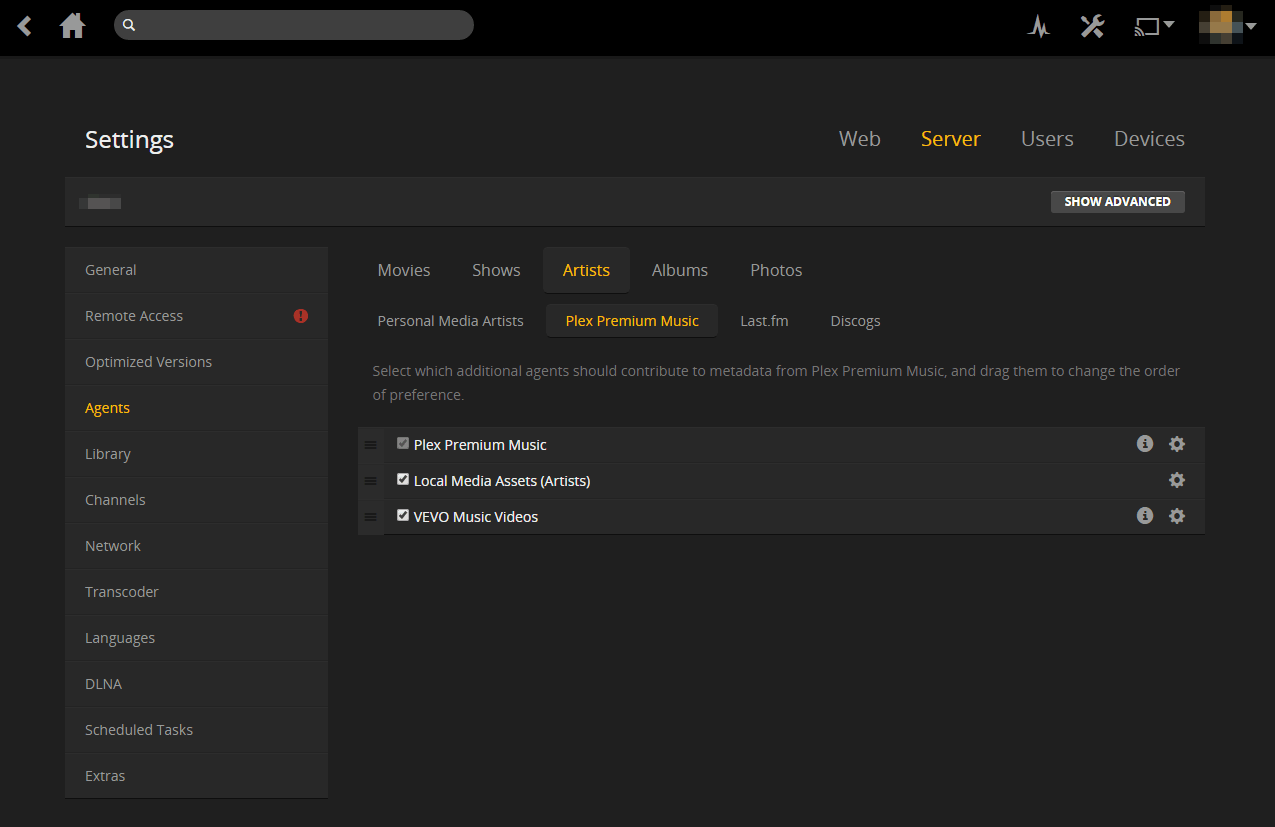The height and width of the screenshot is (827, 1275).
Task: Select the Last.fm agent tab
Action: coord(764,321)
